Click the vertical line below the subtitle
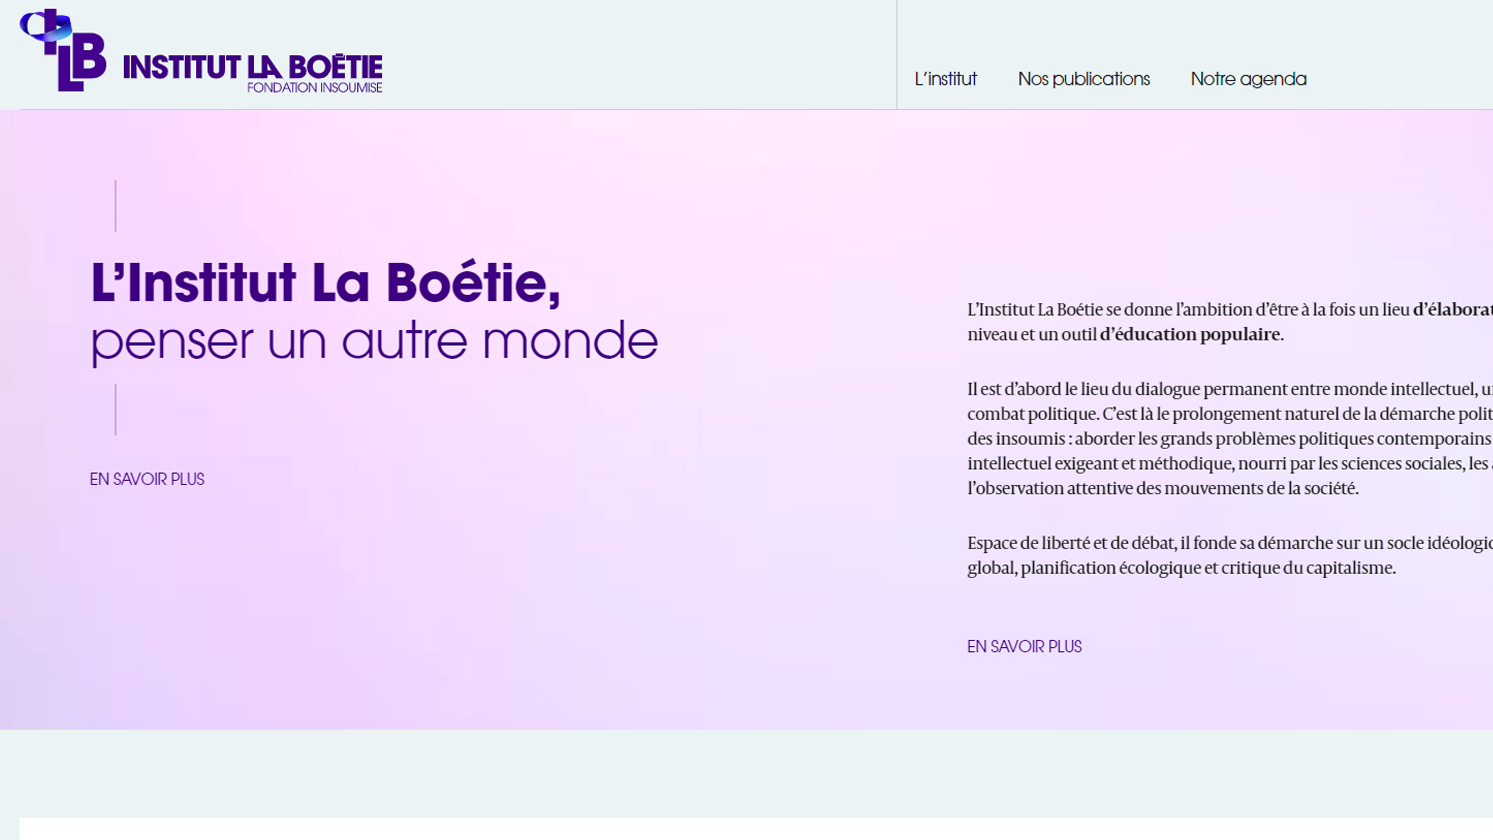Image resolution: width=1493 pixels, height=840 pixels. (x=116, y=410)
